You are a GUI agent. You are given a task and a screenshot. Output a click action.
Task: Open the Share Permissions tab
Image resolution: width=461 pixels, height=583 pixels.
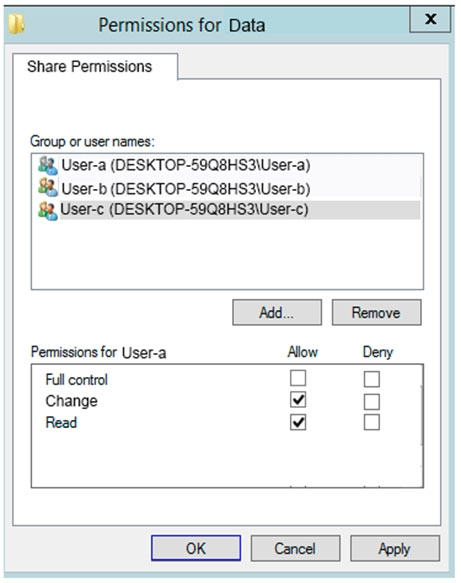tap(90, 67)
